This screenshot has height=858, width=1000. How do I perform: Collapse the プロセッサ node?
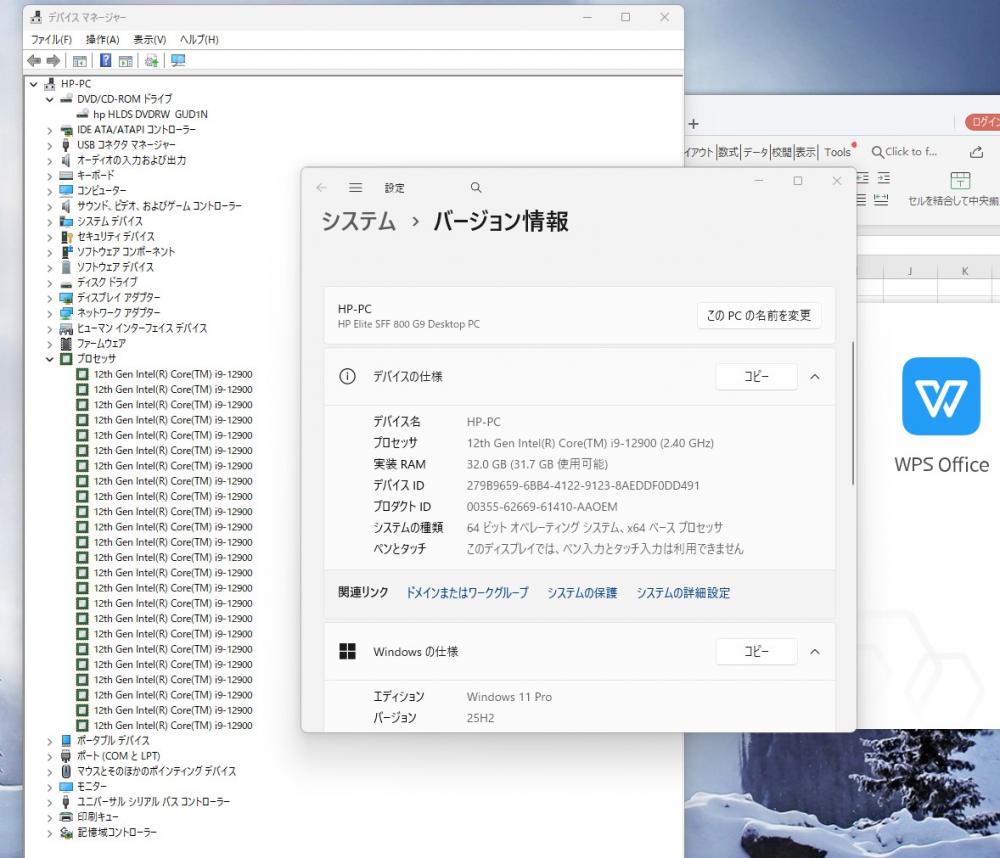[50, 359]
